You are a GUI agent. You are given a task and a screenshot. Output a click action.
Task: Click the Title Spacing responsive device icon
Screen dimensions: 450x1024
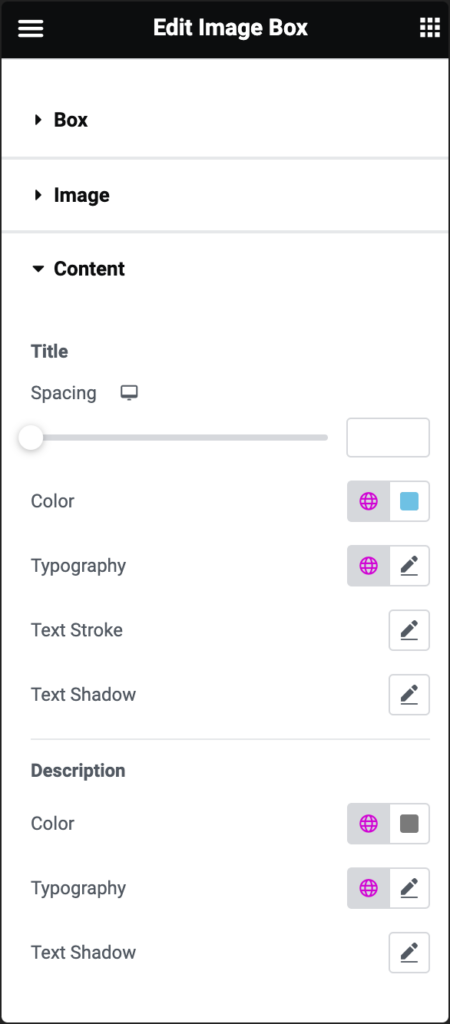click(129, 393)
